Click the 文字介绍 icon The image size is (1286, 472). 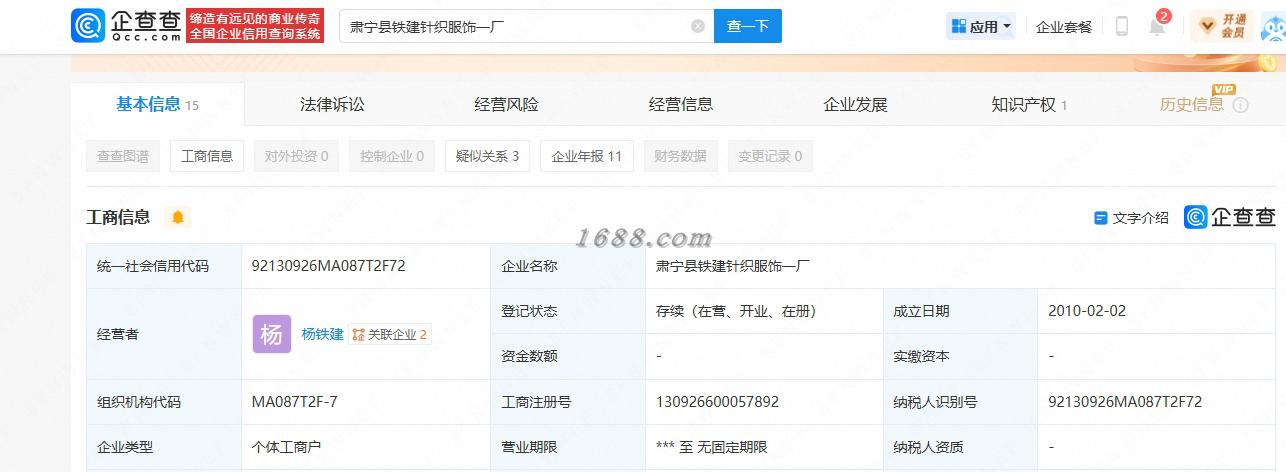pos(1101,217)
